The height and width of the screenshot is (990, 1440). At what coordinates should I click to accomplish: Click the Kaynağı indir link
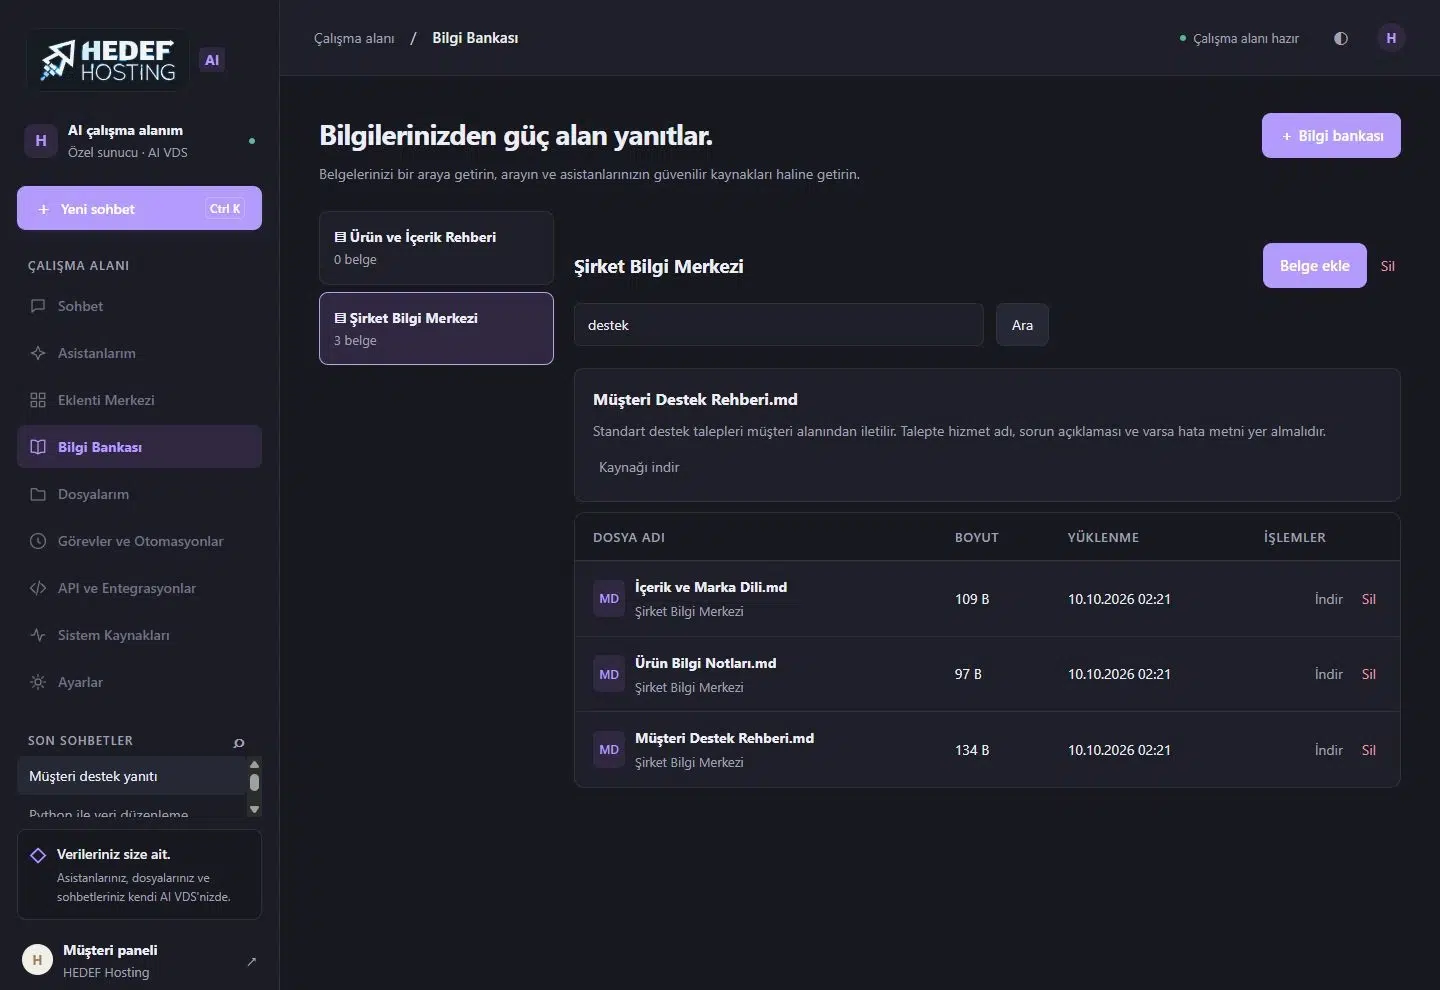[639, 467]
